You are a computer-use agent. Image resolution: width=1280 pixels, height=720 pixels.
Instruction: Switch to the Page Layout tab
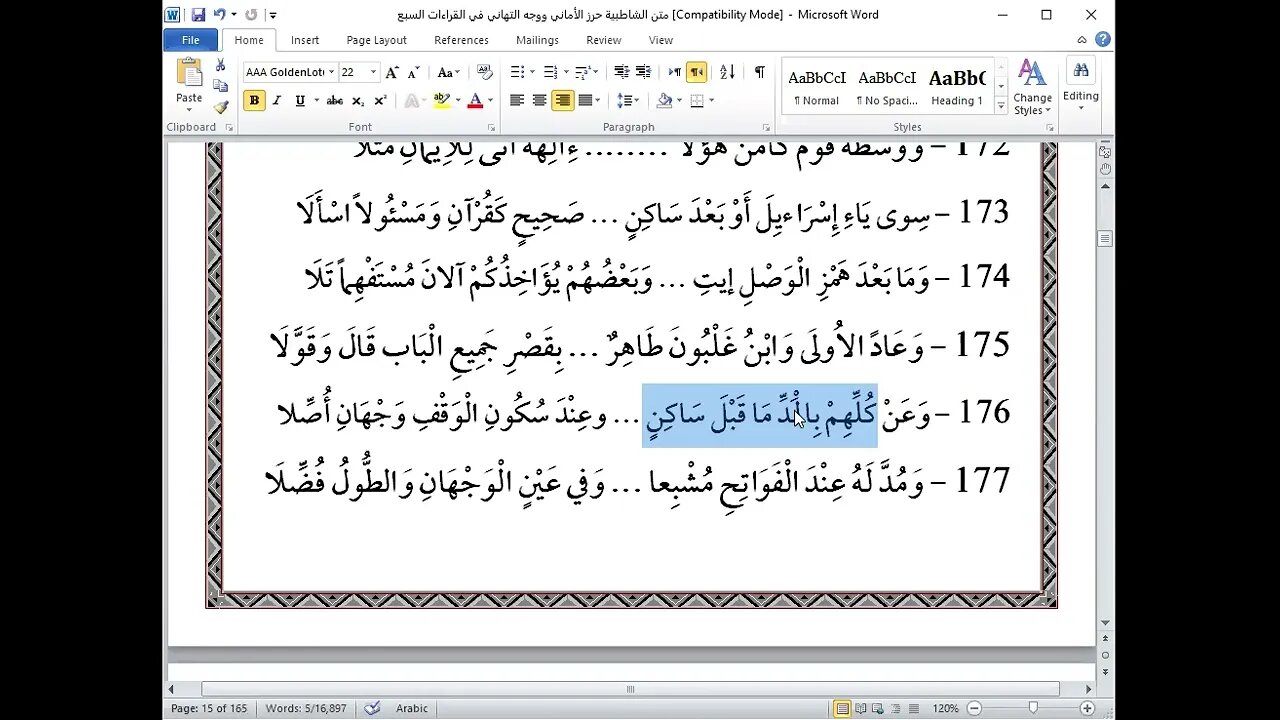coord(376,40)
